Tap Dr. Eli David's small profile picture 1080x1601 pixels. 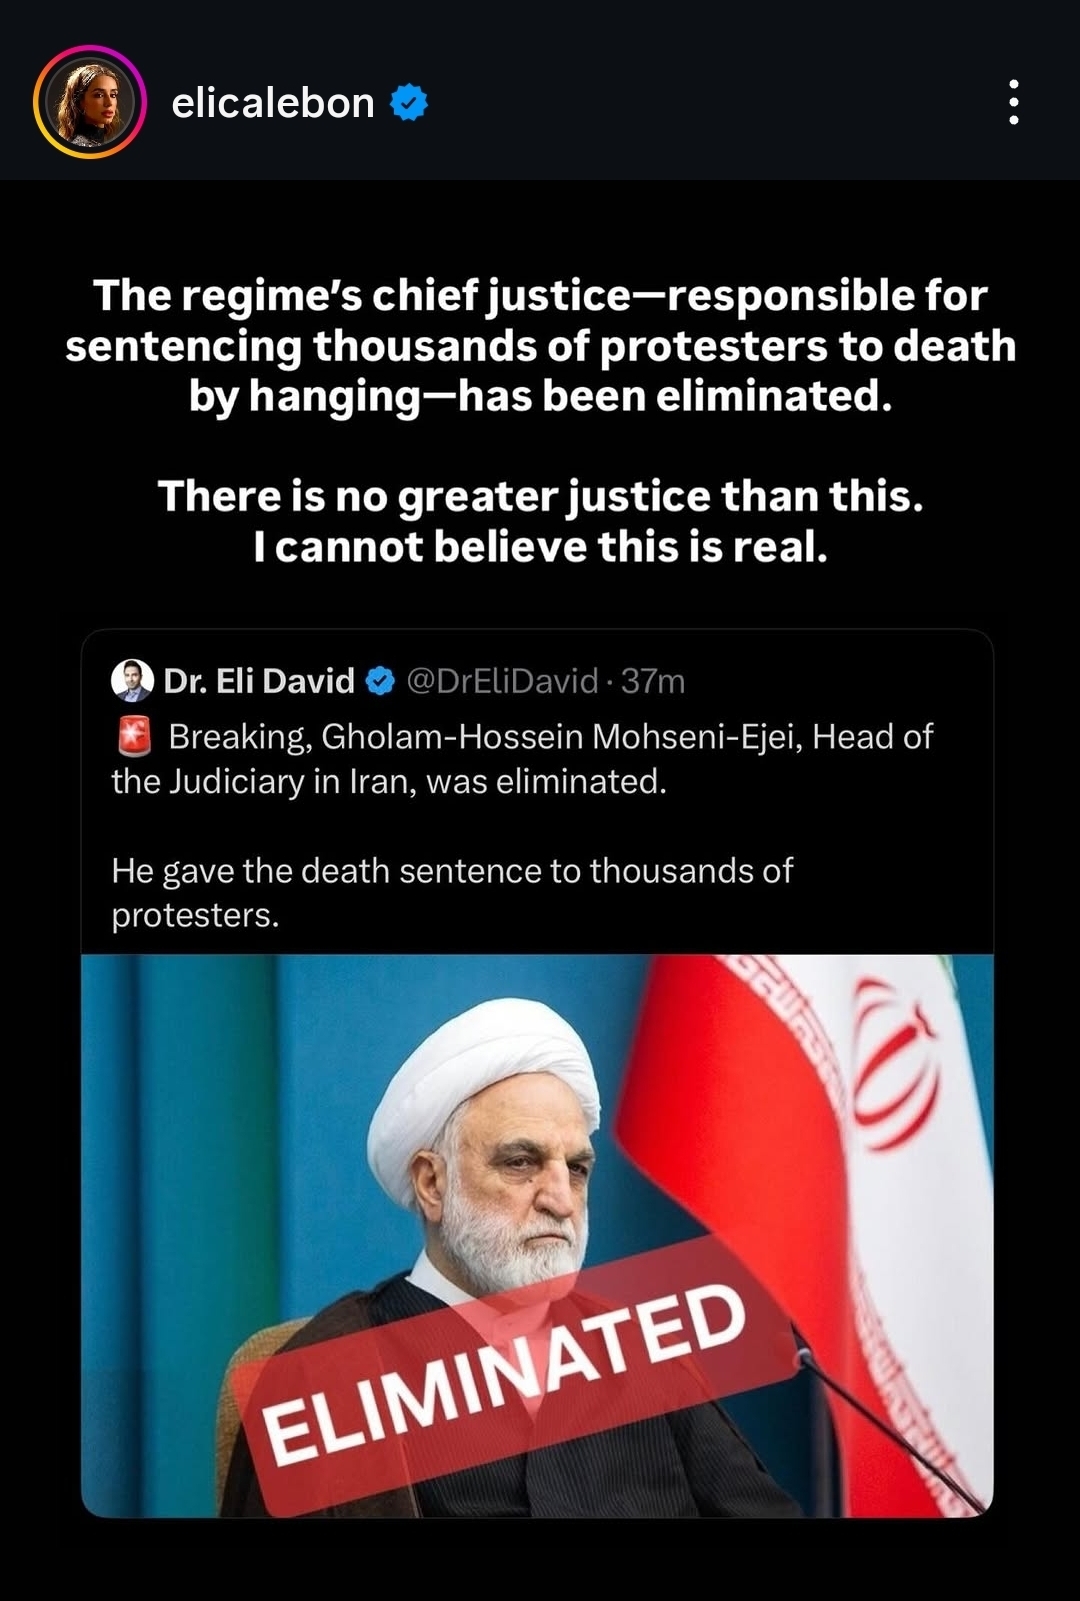point(132,680)
